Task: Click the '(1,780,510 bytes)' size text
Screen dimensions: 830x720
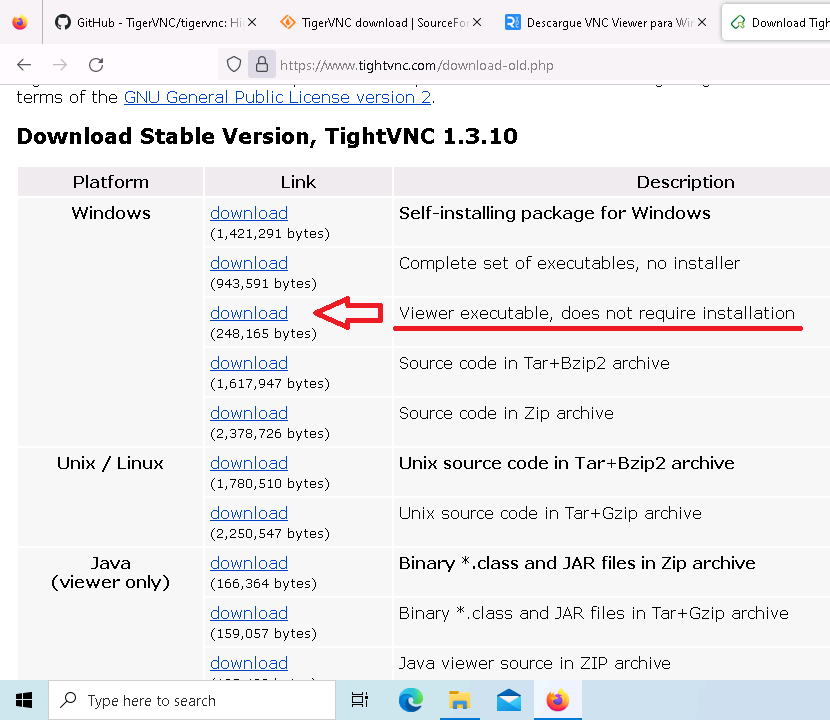Action: (270, 483)
